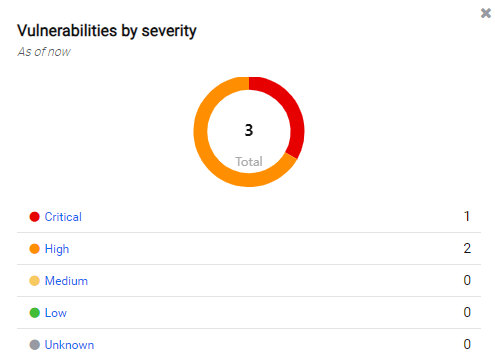The height and width of the screenshot is (363, 495).
Task: Click the red Critical legend dot
Action: [x=35, y=217]
